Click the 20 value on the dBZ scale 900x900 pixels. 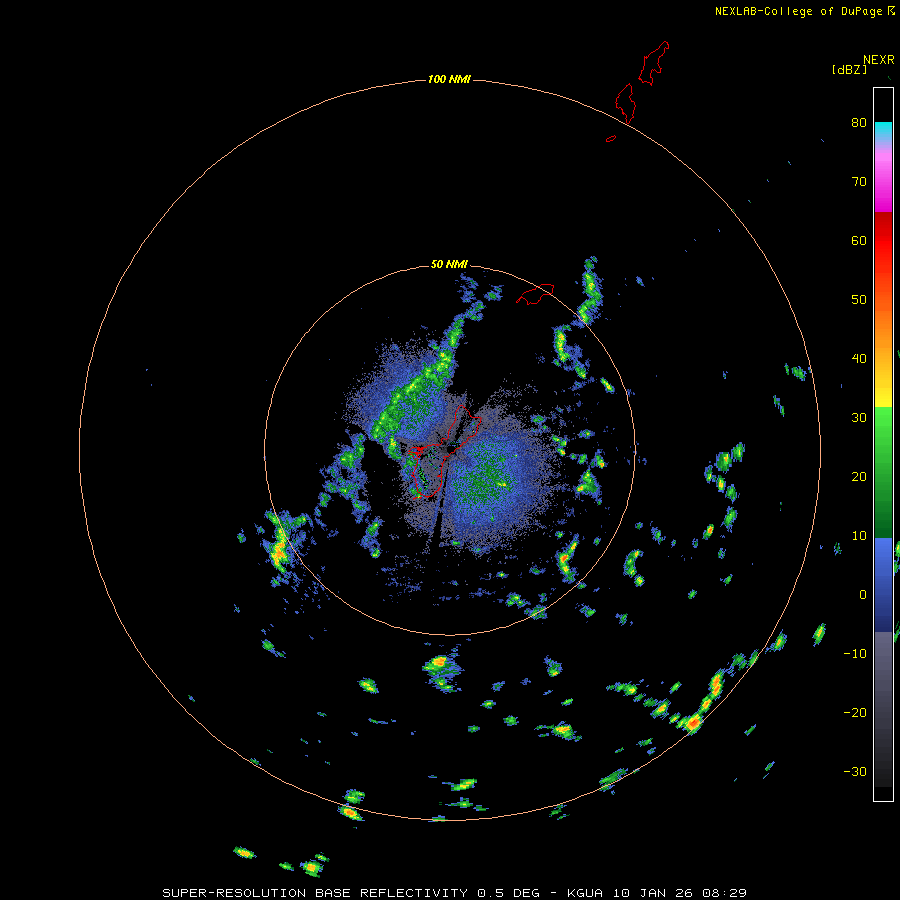tap(859, 476)
